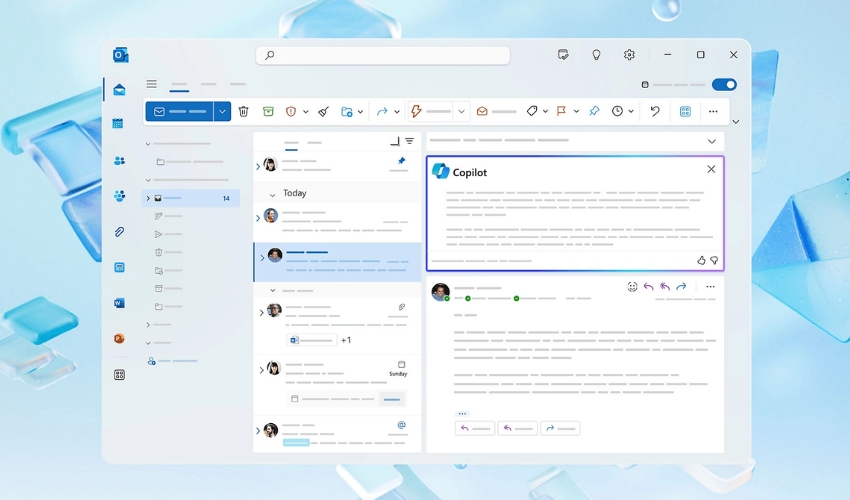Open the Snooze clock dropdown arrow
The image size is (850, 500).
(x=631, y=112)
